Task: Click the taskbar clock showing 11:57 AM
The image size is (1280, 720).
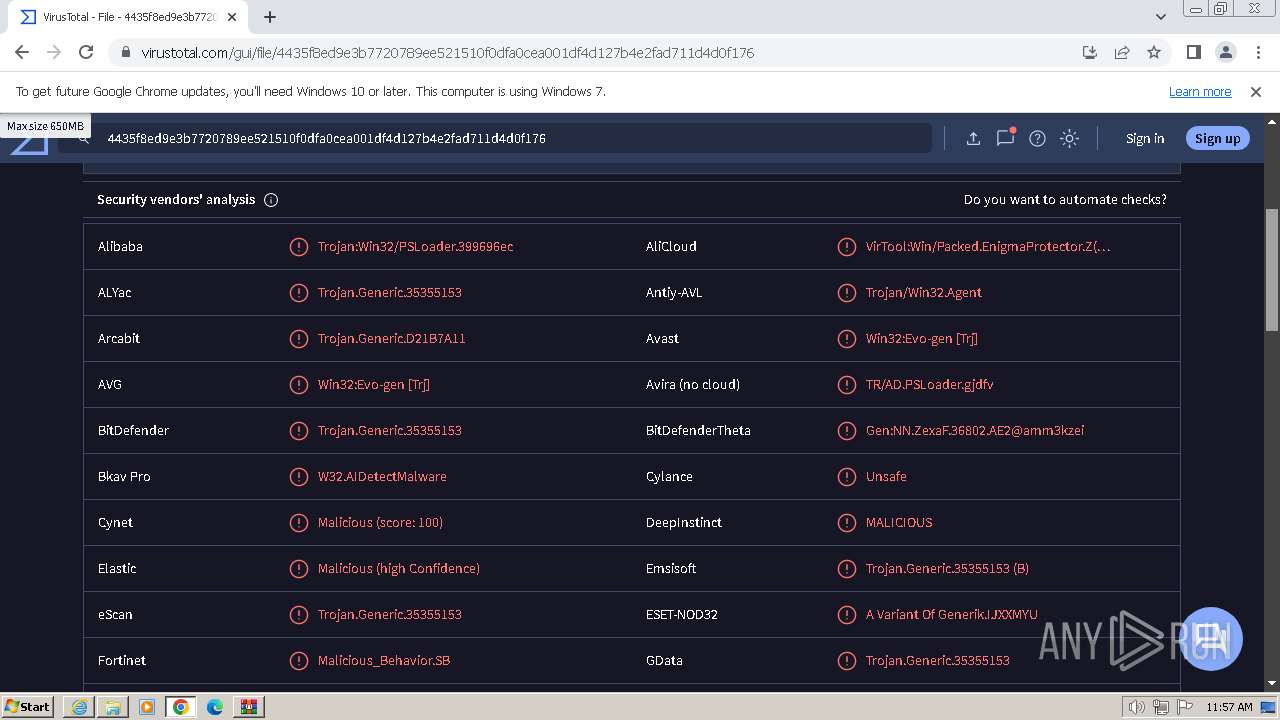Action: [x=1229, y=707]
